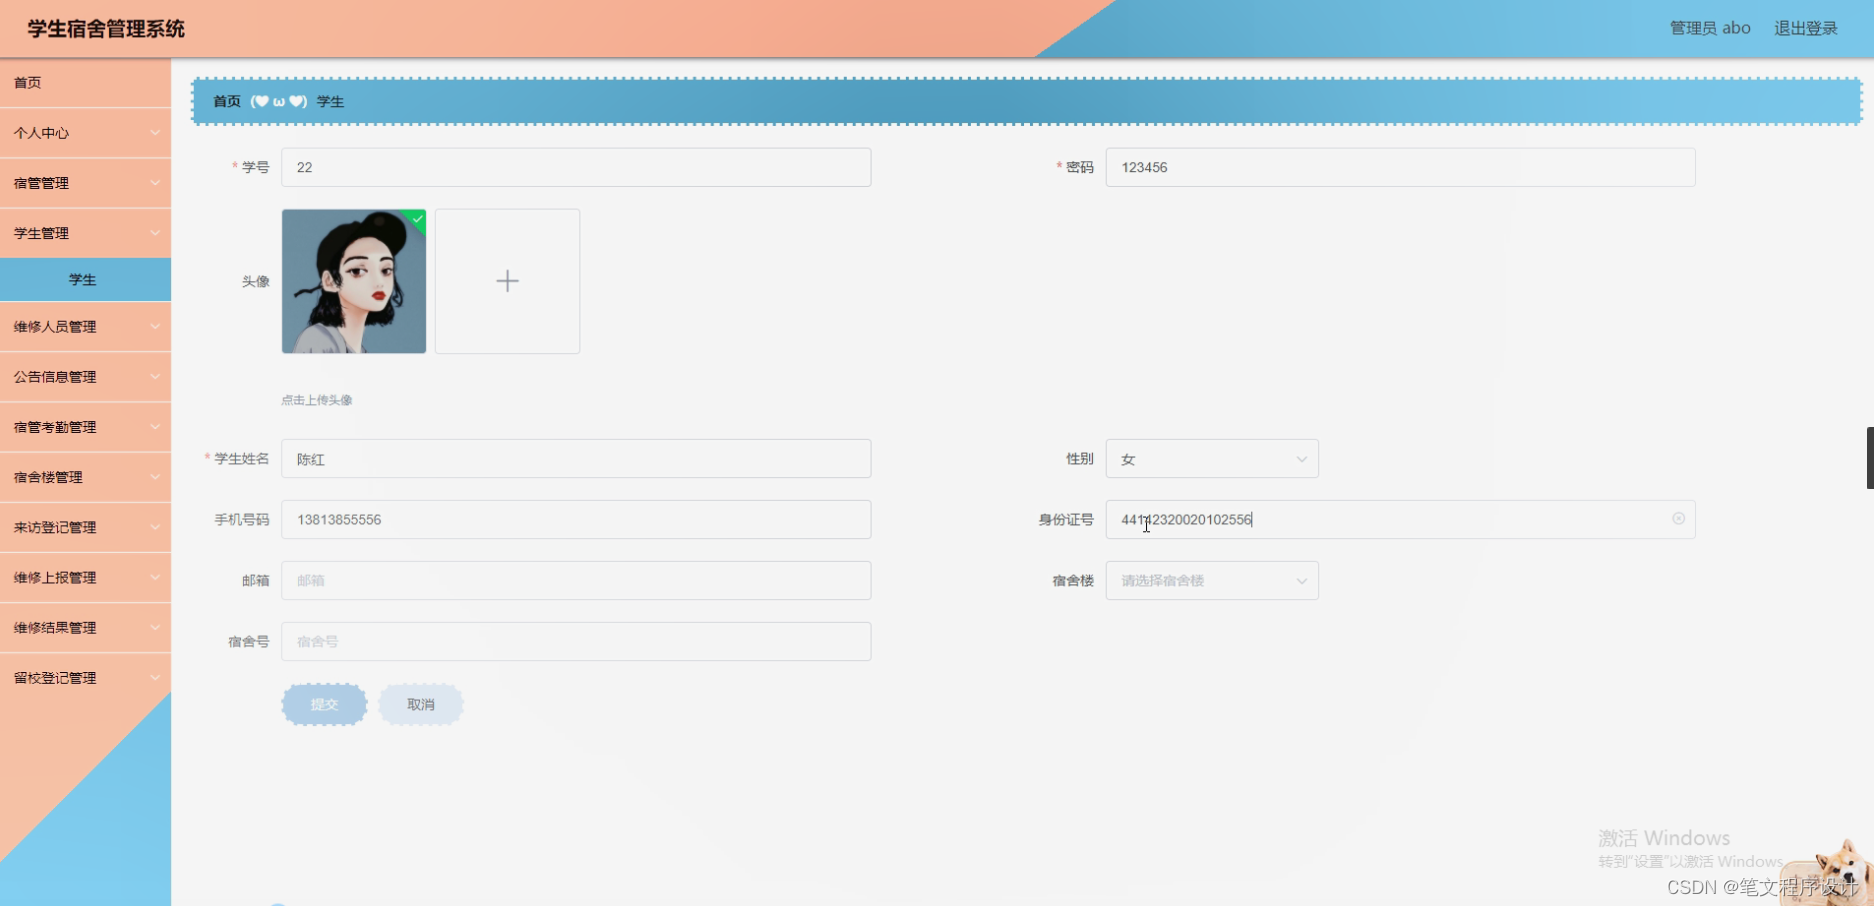This screenshot has height=906, width=1874.
Task: Click the heart icon in the breadcrumb bar
Action: click(x=262, y=101)
